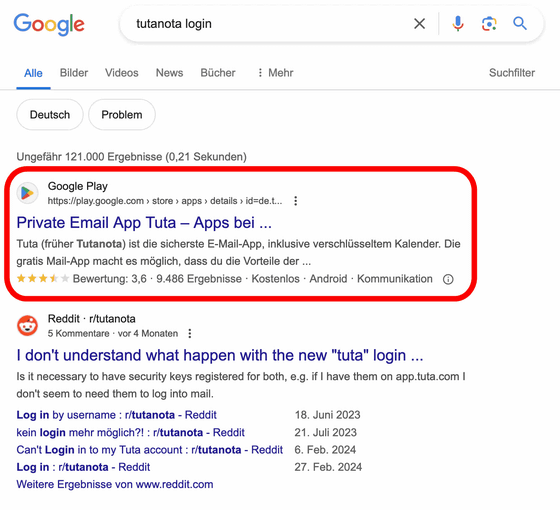
Task: Click the Google logo
Action: pos(49,24)
